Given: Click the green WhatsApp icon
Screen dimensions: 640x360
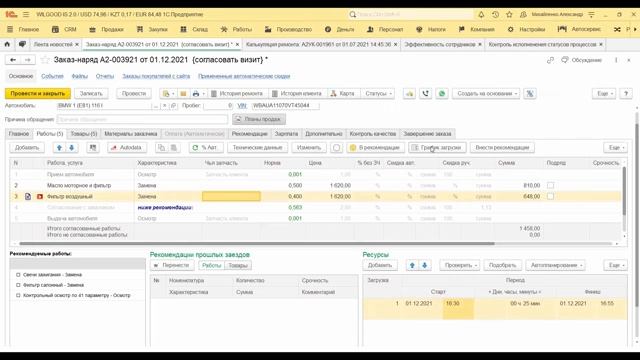Looking at the screenshot, I should coord(442,93).
